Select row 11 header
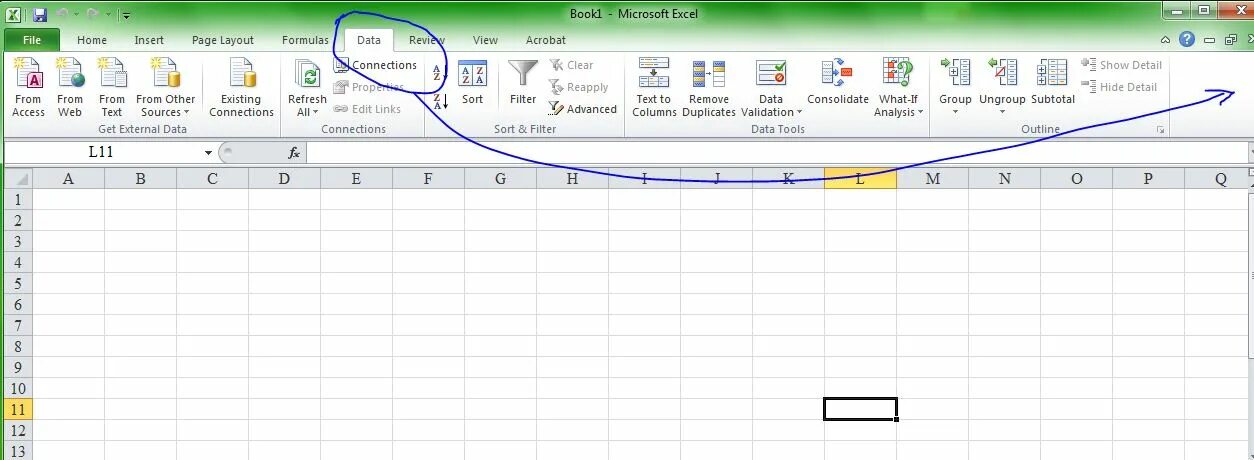 (18, 409)
